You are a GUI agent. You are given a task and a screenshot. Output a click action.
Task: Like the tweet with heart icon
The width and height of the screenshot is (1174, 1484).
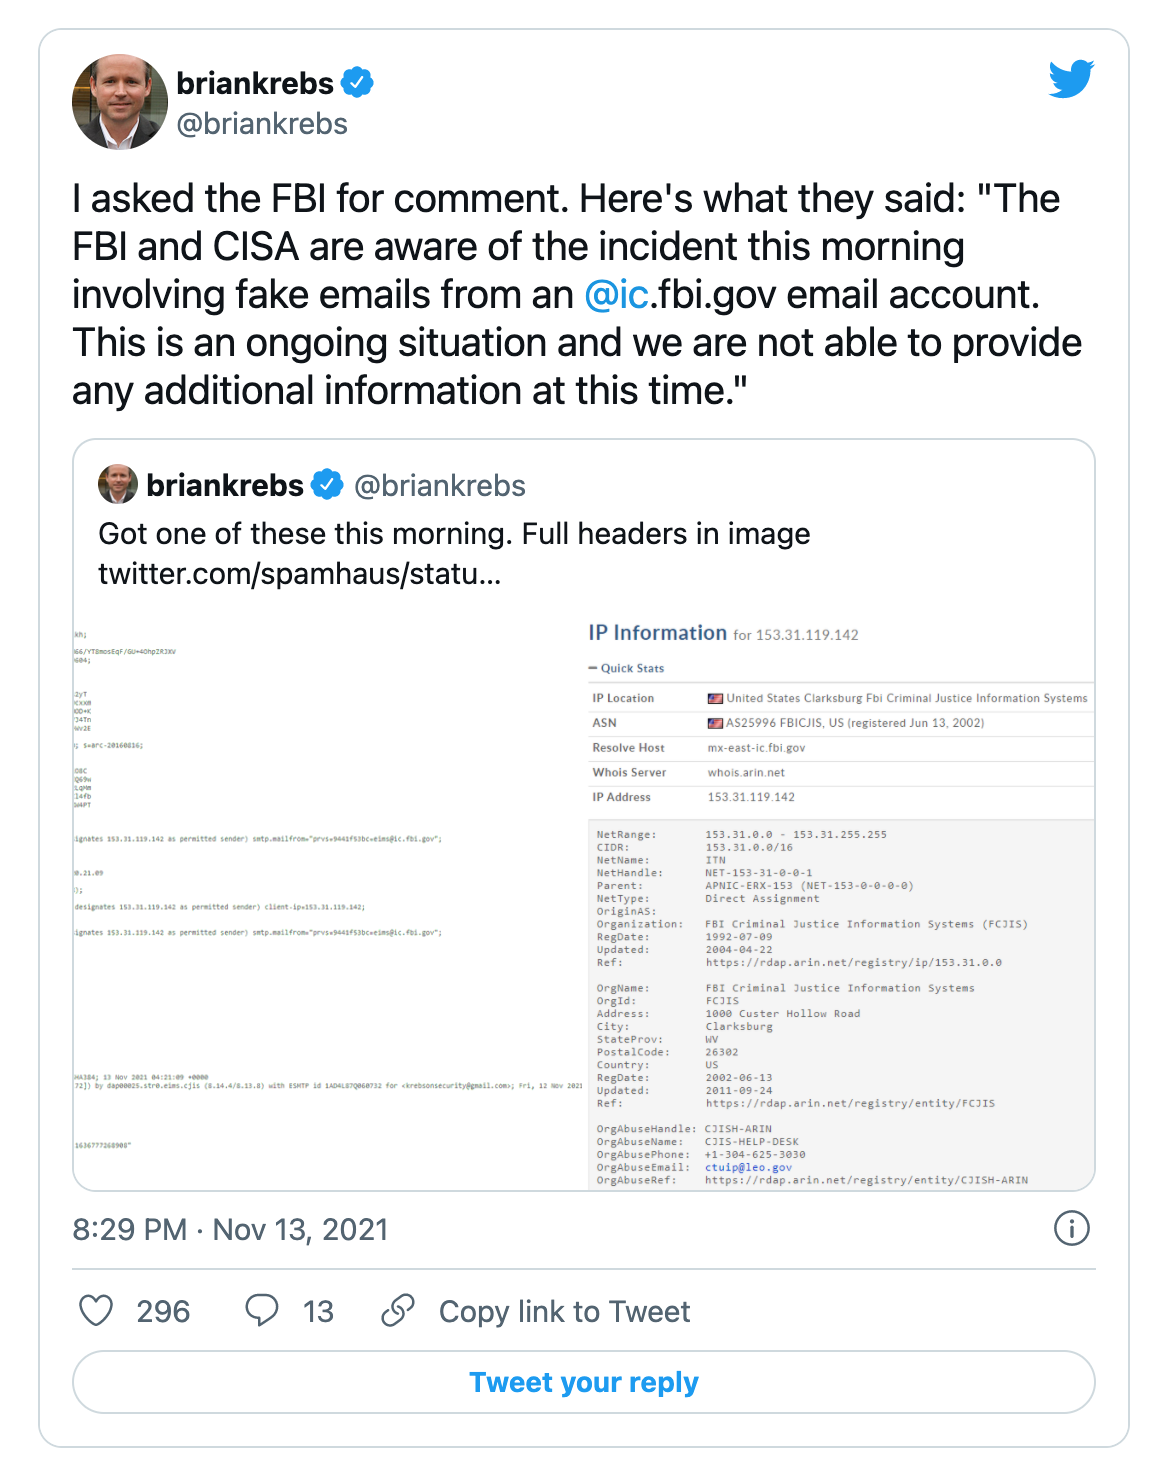tap(96, 1310)
